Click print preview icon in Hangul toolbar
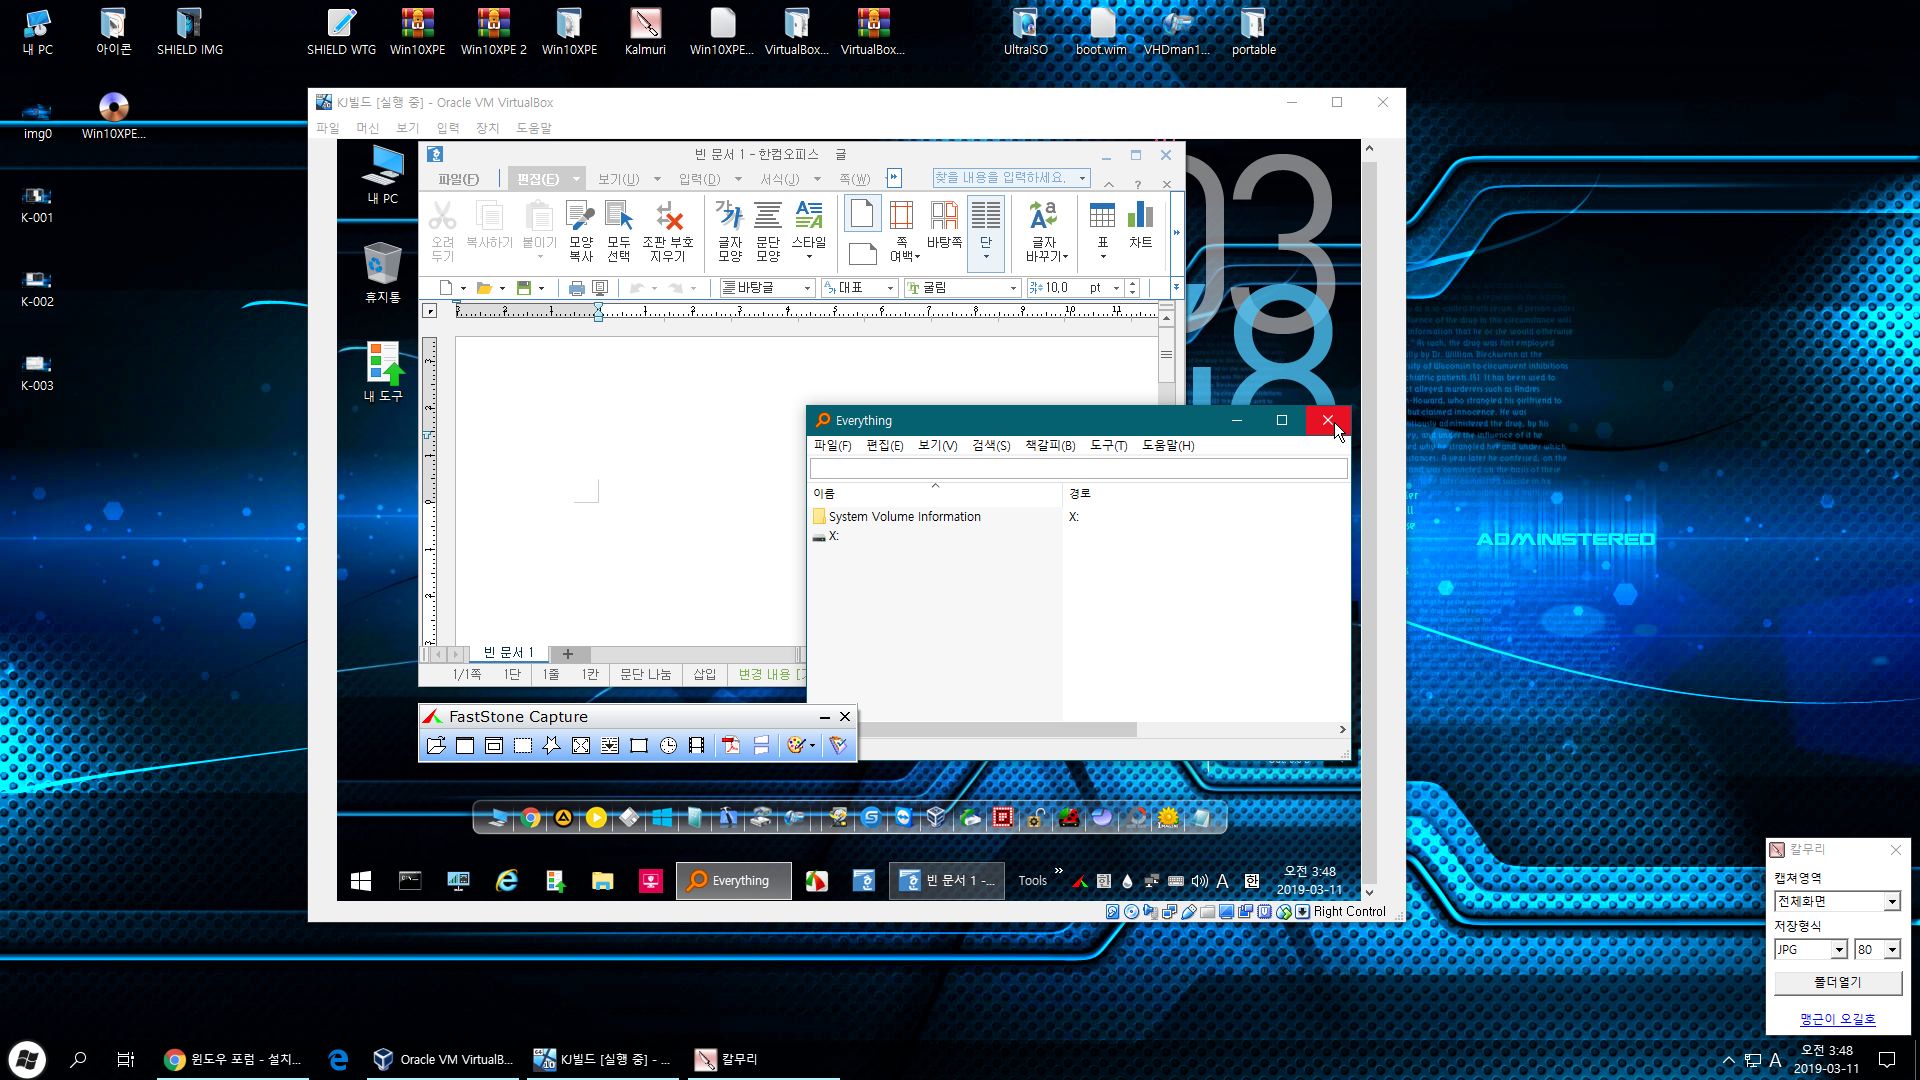The width and height of the screenshot is (1920, 1080). 600,288
